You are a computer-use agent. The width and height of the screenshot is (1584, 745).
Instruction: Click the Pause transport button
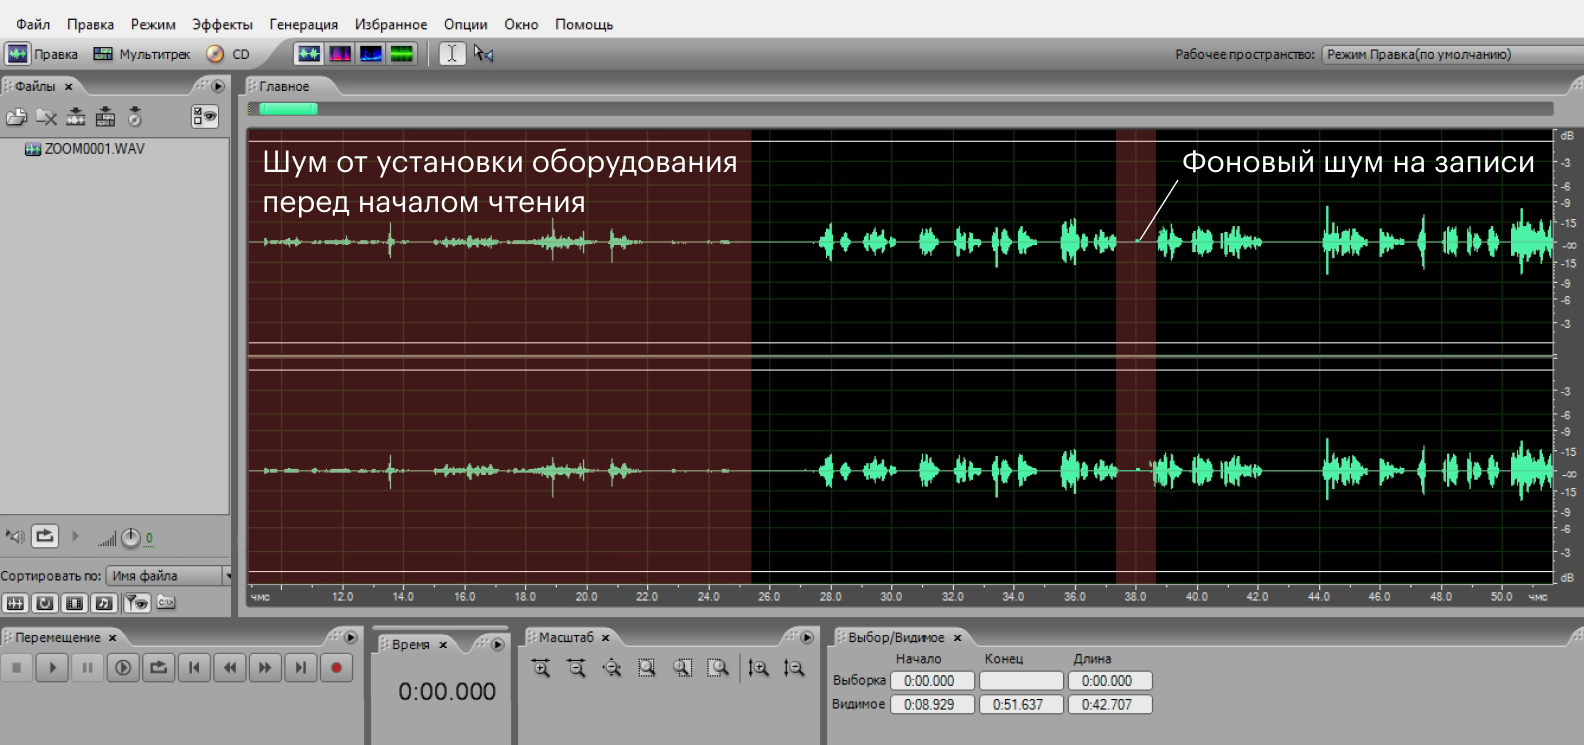tap(87, 668)
